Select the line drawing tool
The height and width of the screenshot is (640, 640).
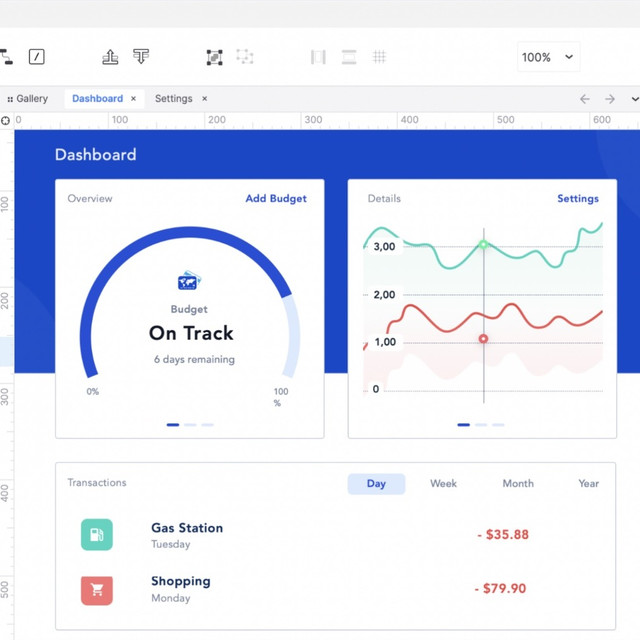pos(36,57)
